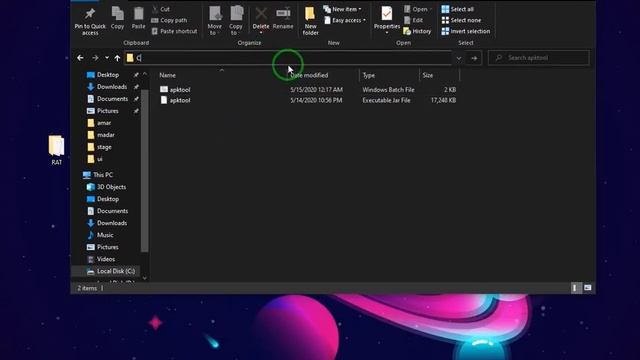This screenshot has height=360, width=640.
Task: Click Copy path command
Action: tap(169, 20)
